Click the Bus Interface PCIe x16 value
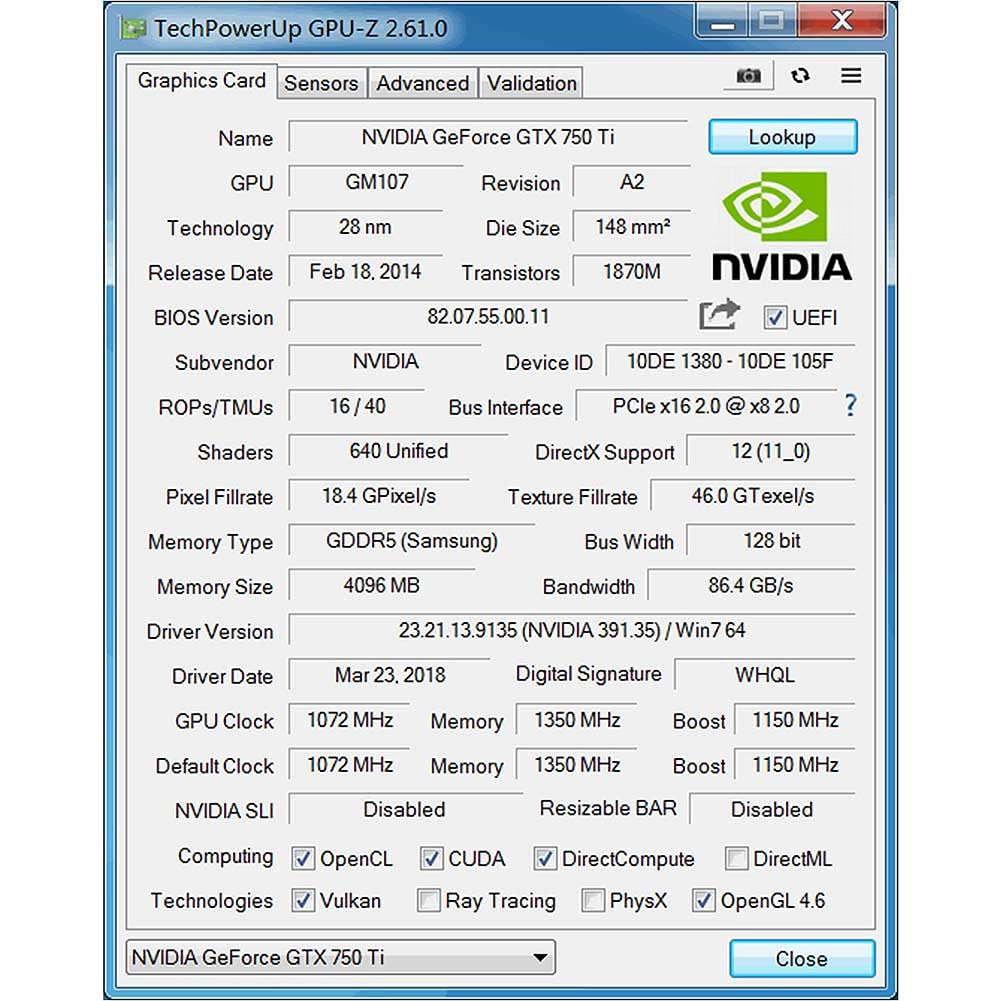This screenshot has height=1001, width=1001. click(706, 406)
